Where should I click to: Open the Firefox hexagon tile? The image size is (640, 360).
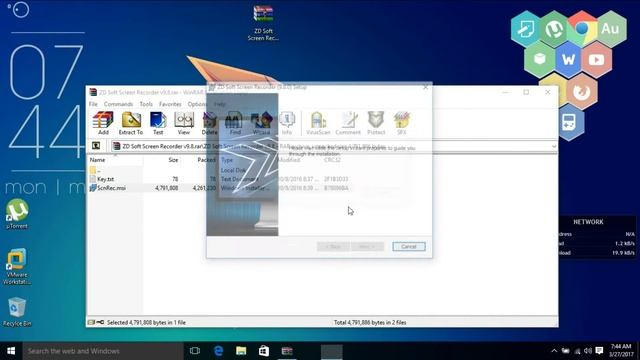[582, 91]
